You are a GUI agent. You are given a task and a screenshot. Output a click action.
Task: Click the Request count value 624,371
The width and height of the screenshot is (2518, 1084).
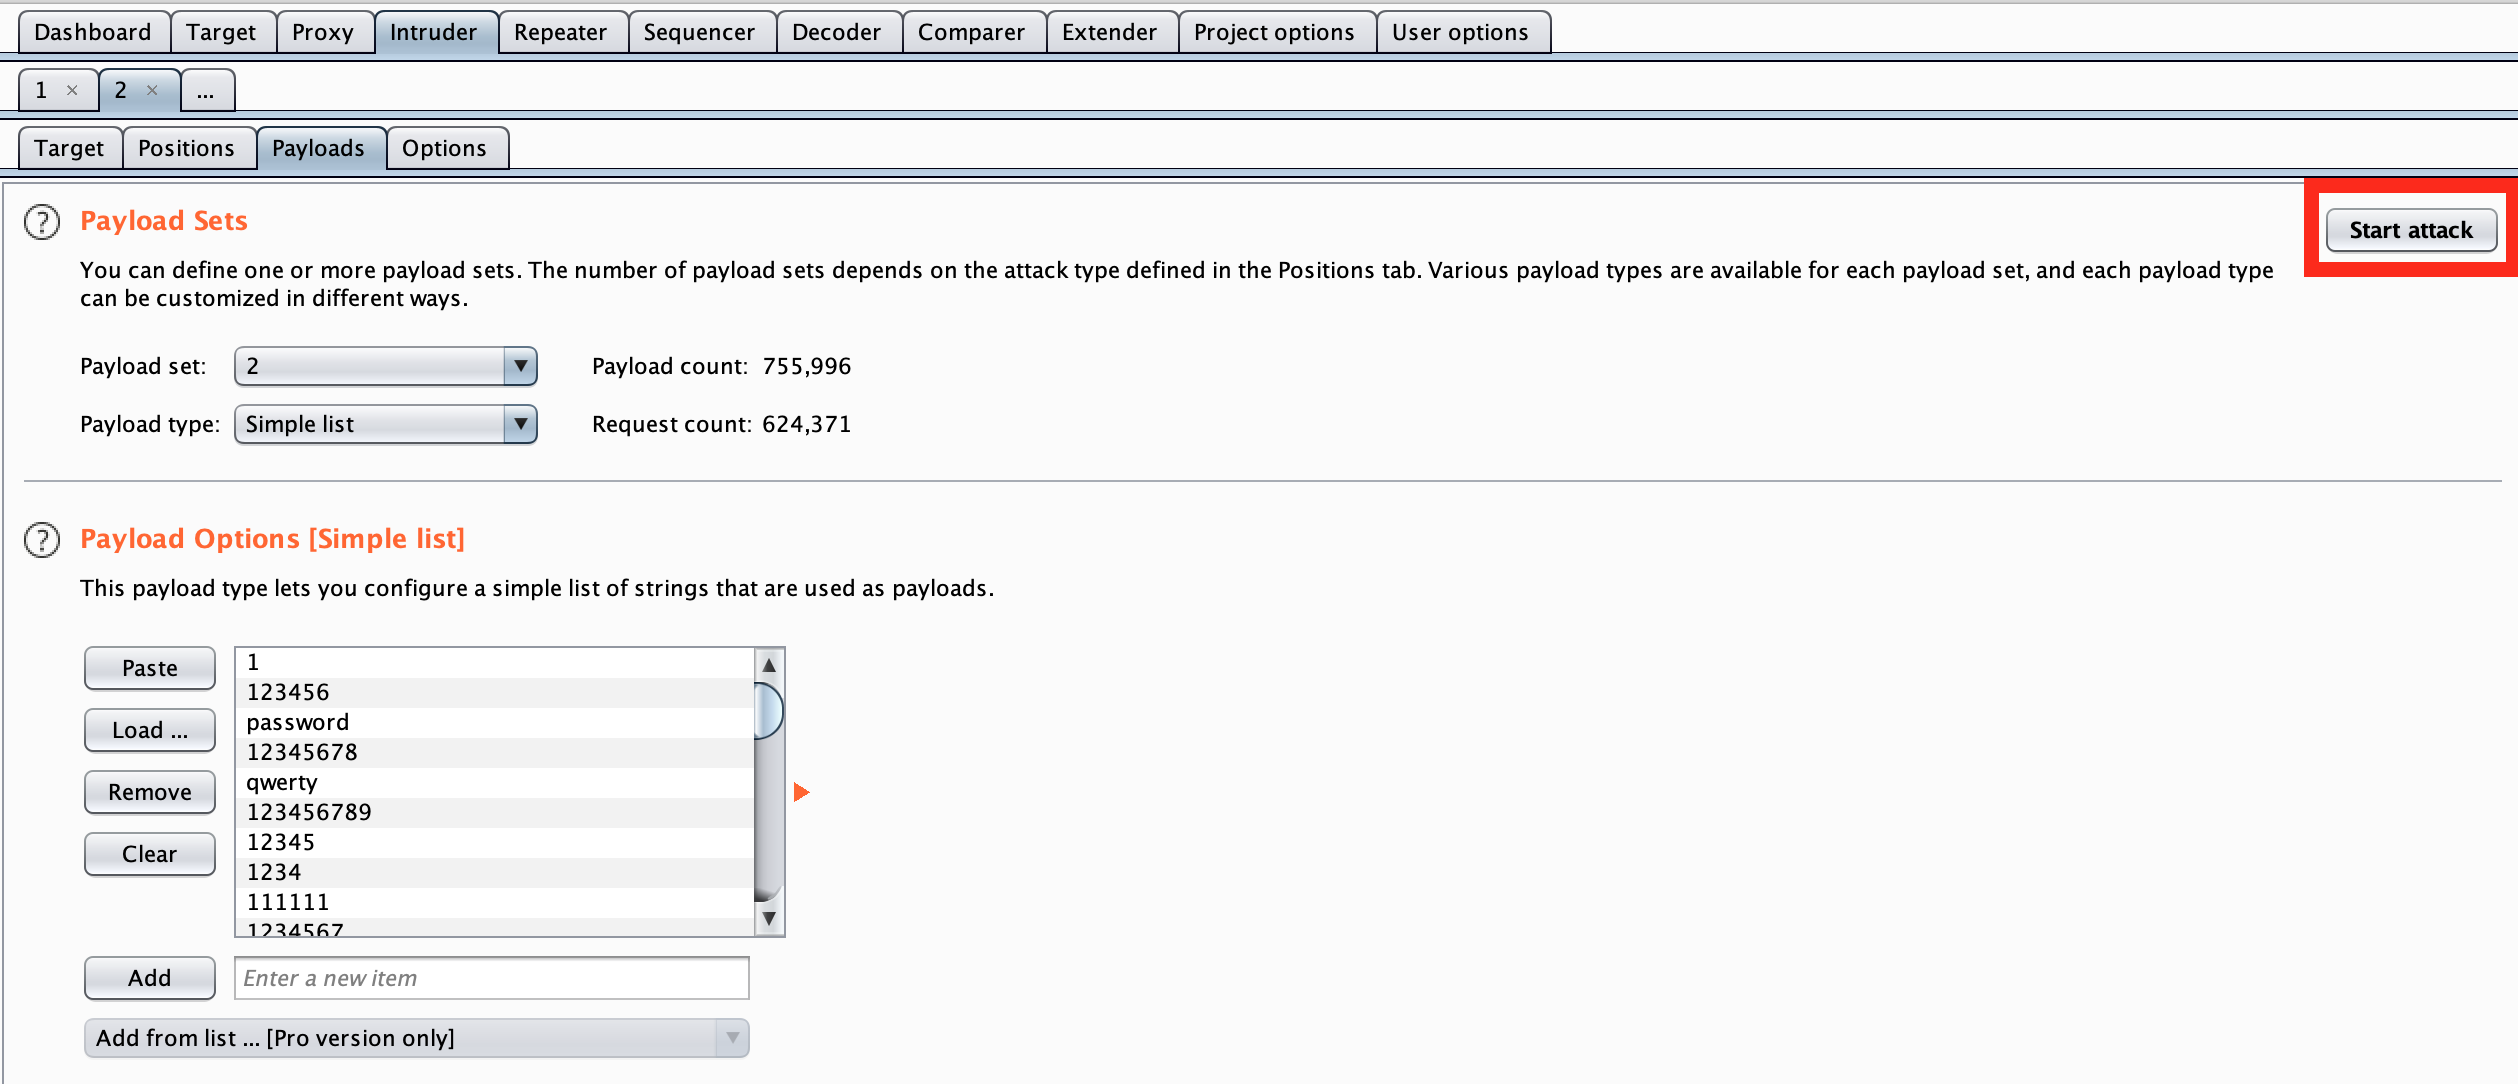pos(806,424)
